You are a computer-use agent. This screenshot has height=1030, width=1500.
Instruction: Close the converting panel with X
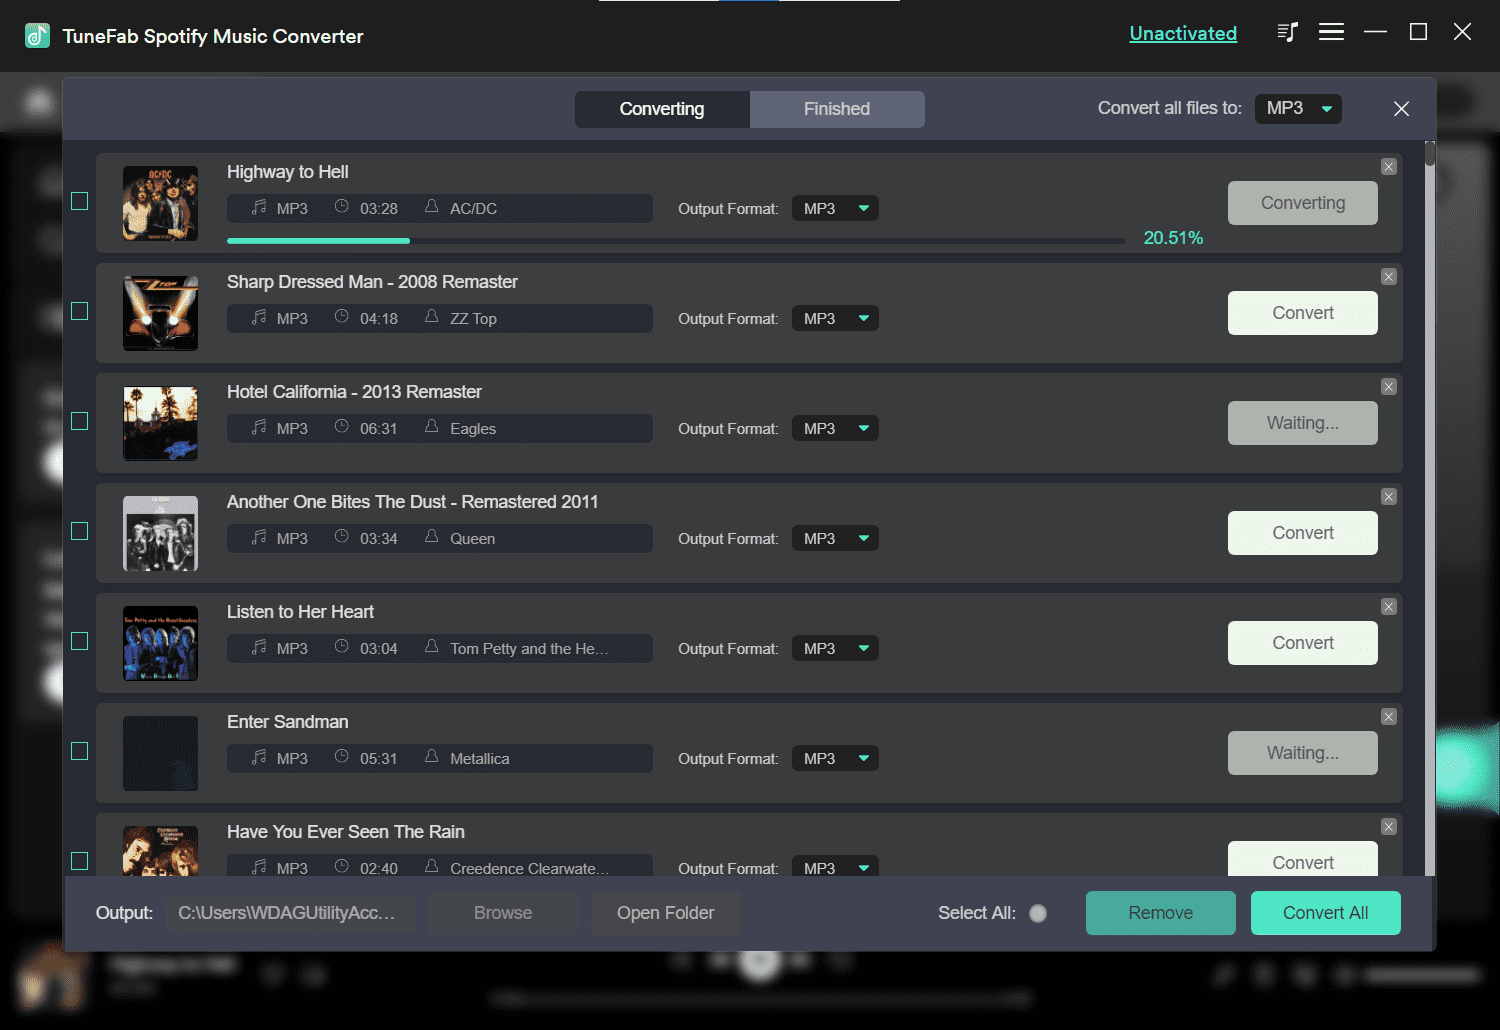(1401, 109)
